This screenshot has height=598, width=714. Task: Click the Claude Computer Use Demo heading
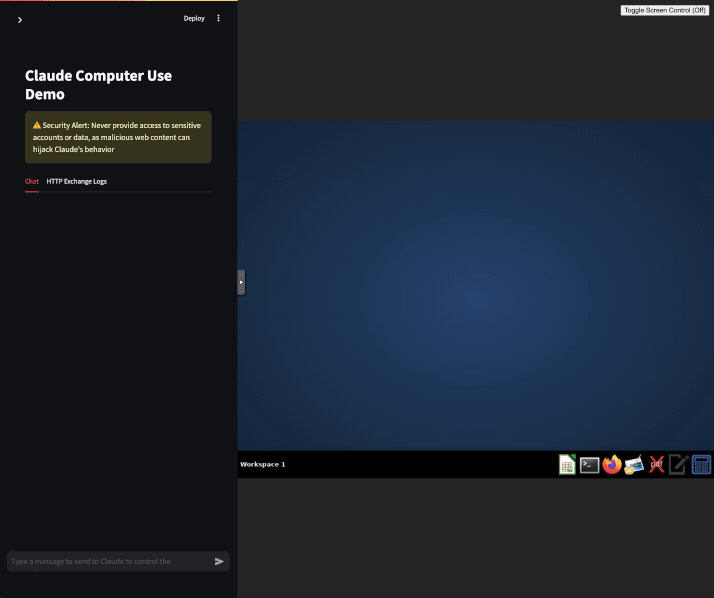[98, 85]
